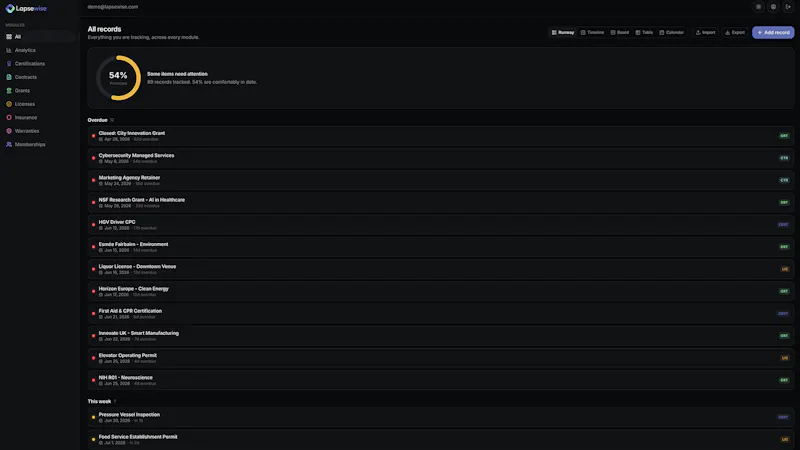The width and height of the screenshot is (800, 450).
Task: Open Cybersecurity Managed Services record
Action: click(440, 158)
